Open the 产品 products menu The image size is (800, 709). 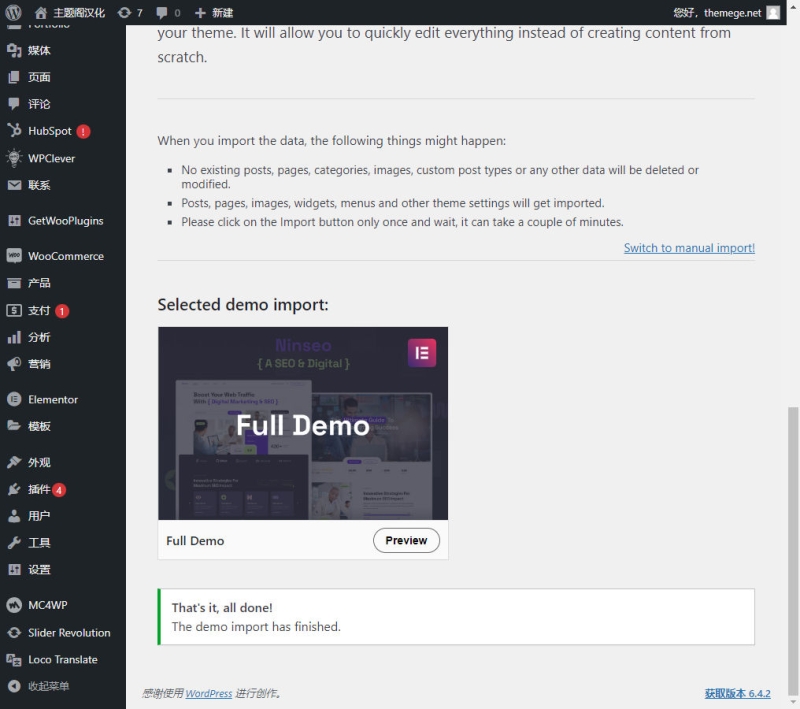click(x=63, y=283)
